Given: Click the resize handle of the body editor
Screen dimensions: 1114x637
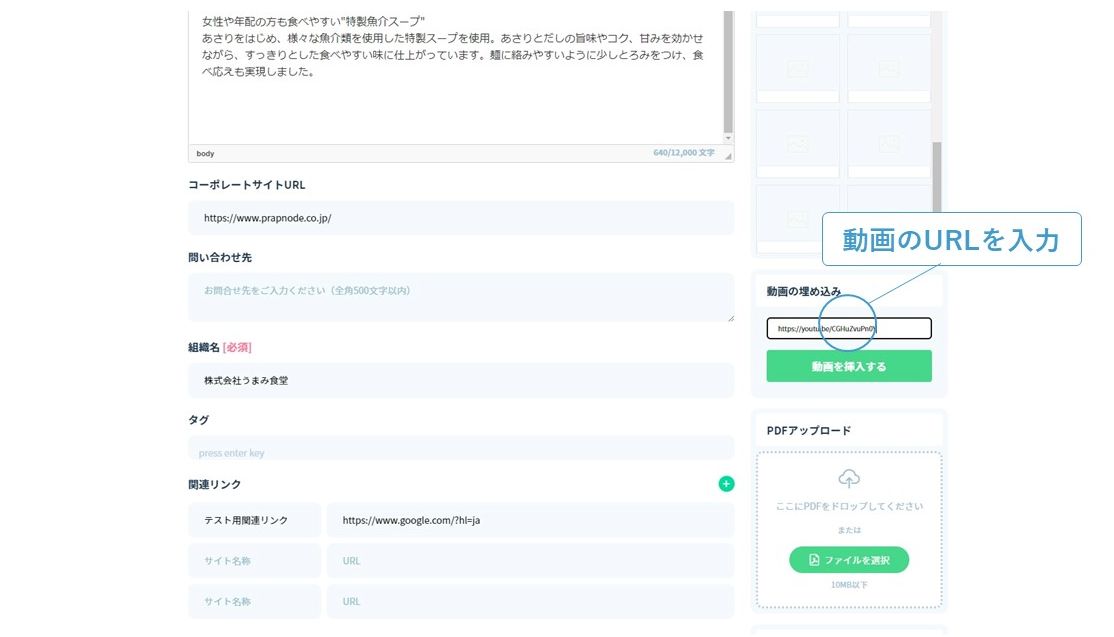Looking at the screenshot, I should point(728,155).
